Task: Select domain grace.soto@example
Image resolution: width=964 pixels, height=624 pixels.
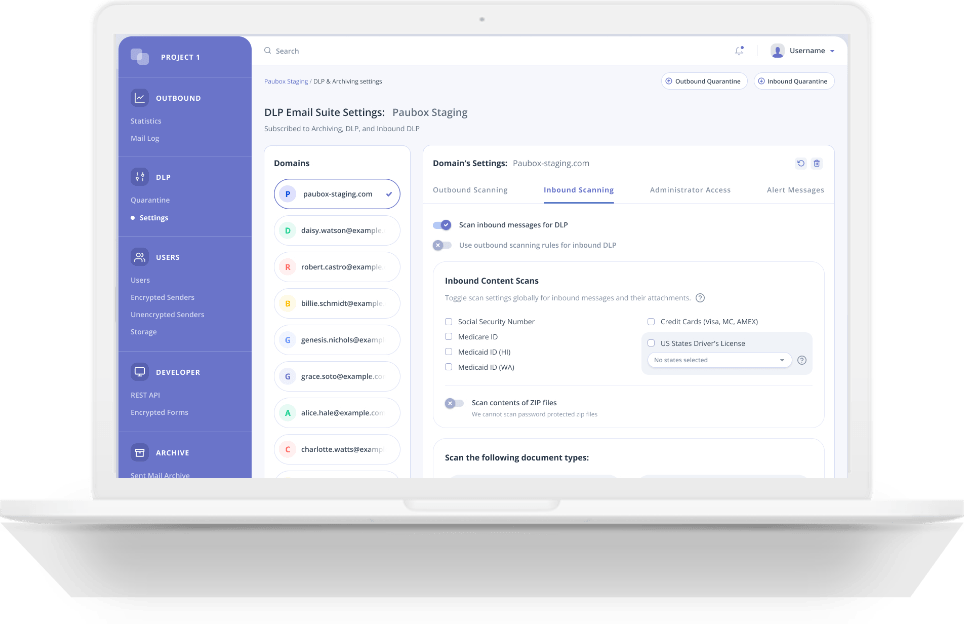Action: (x=337, y=376)
